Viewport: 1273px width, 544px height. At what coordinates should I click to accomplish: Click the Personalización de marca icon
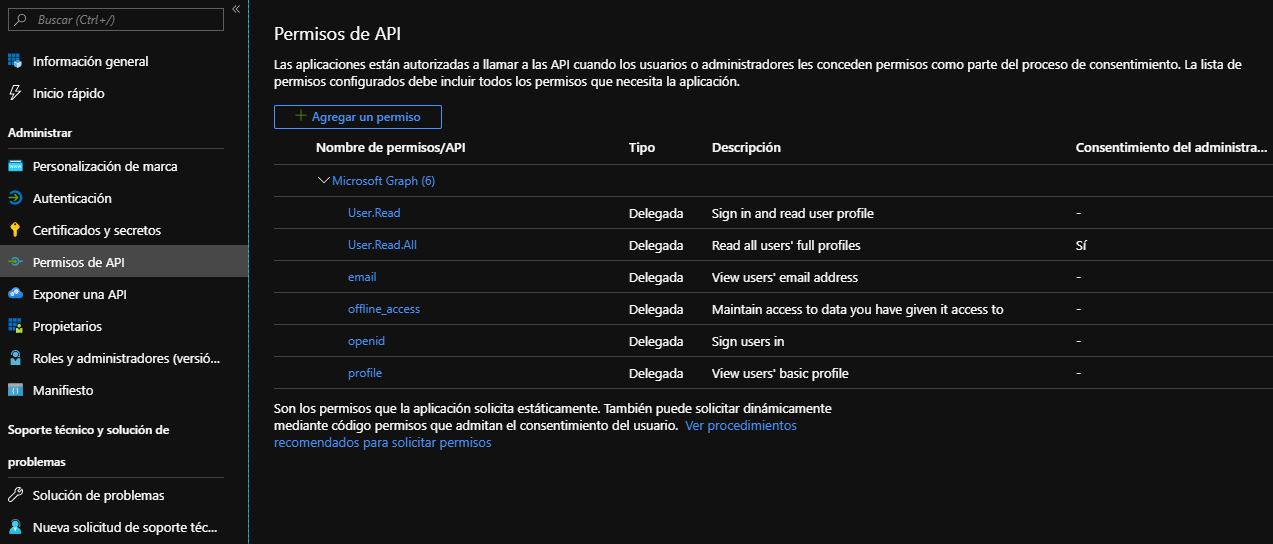coord(15,166)
